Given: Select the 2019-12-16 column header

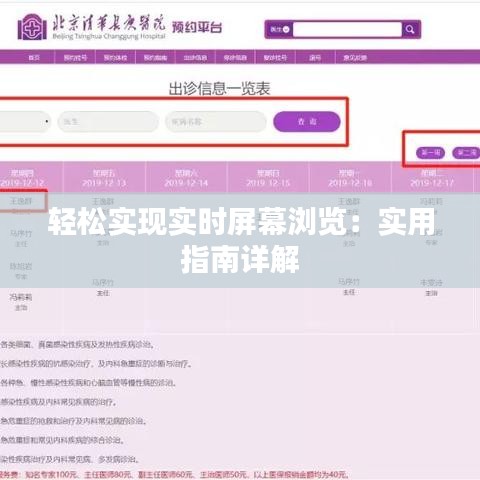Looking at the screenshot, I should [350, 178].
